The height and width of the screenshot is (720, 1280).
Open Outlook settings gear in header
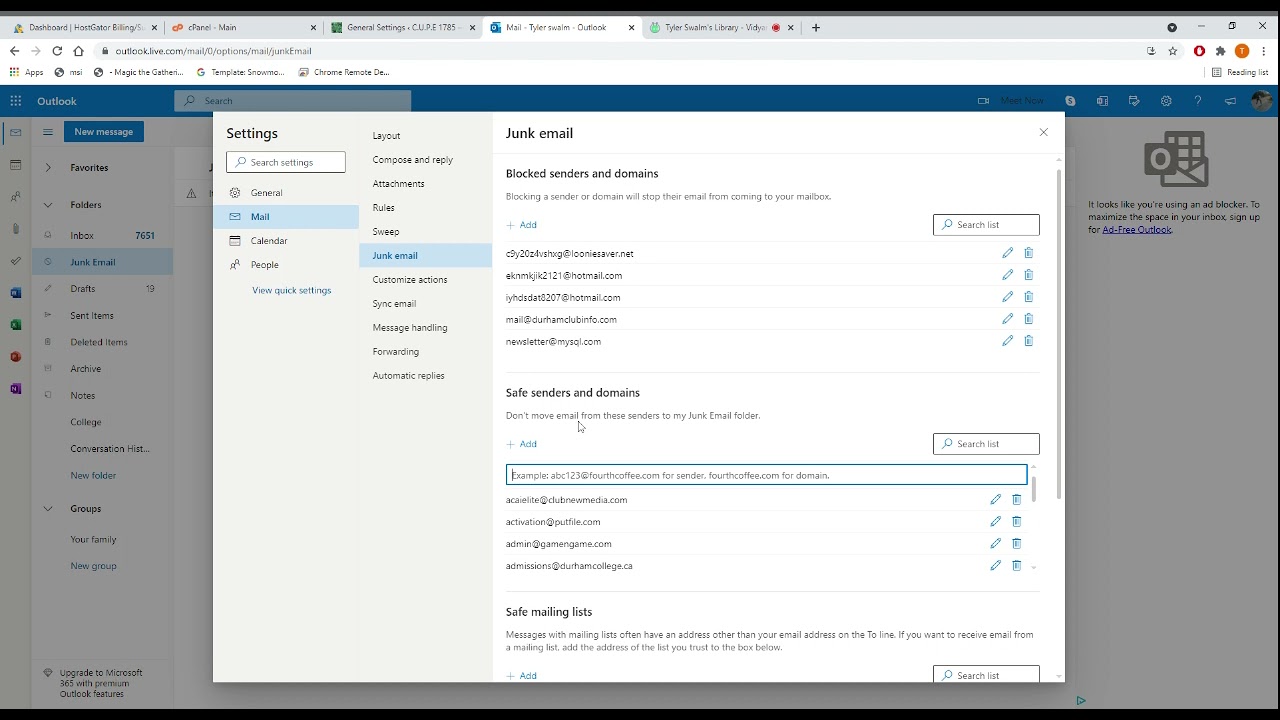coord(1166,100)
